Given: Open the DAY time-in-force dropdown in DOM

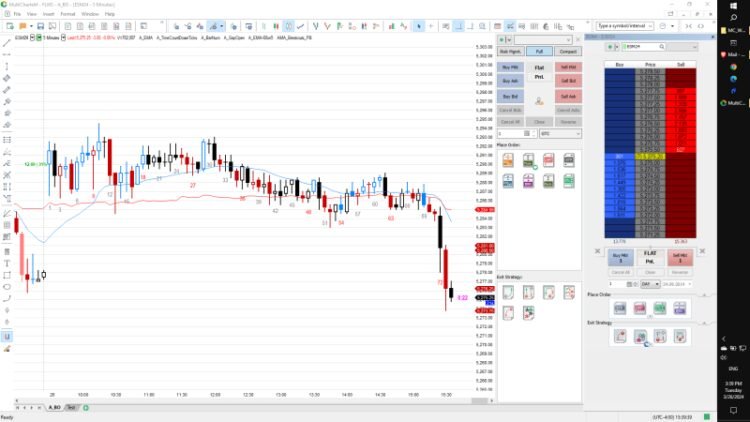Looking at the screenshot, I should tap(650, 284).
